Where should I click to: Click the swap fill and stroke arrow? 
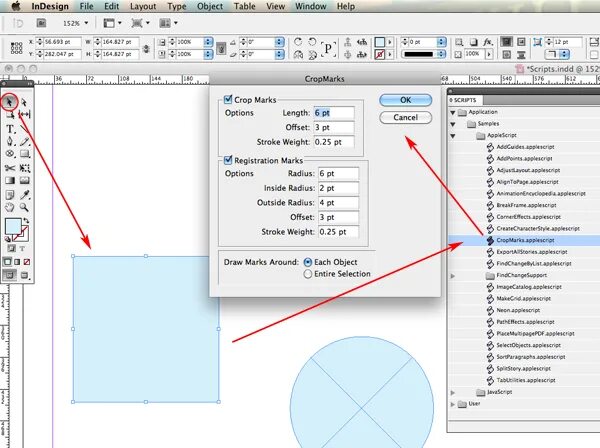click(x=26, y=221)
